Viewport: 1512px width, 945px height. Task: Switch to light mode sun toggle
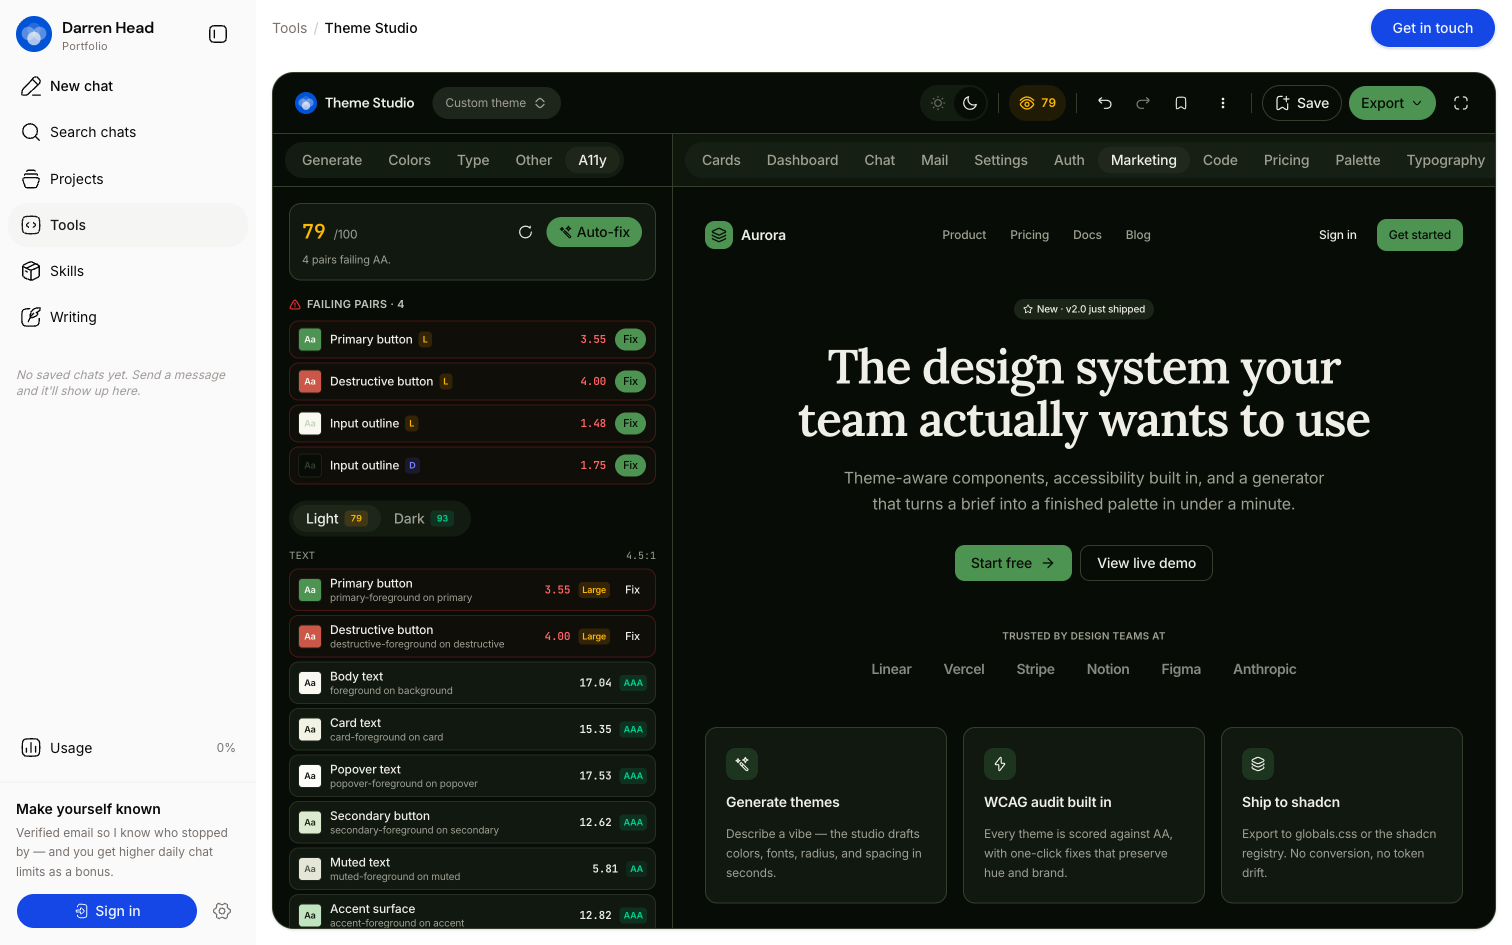pyautogui.click(x=938, y=103)
